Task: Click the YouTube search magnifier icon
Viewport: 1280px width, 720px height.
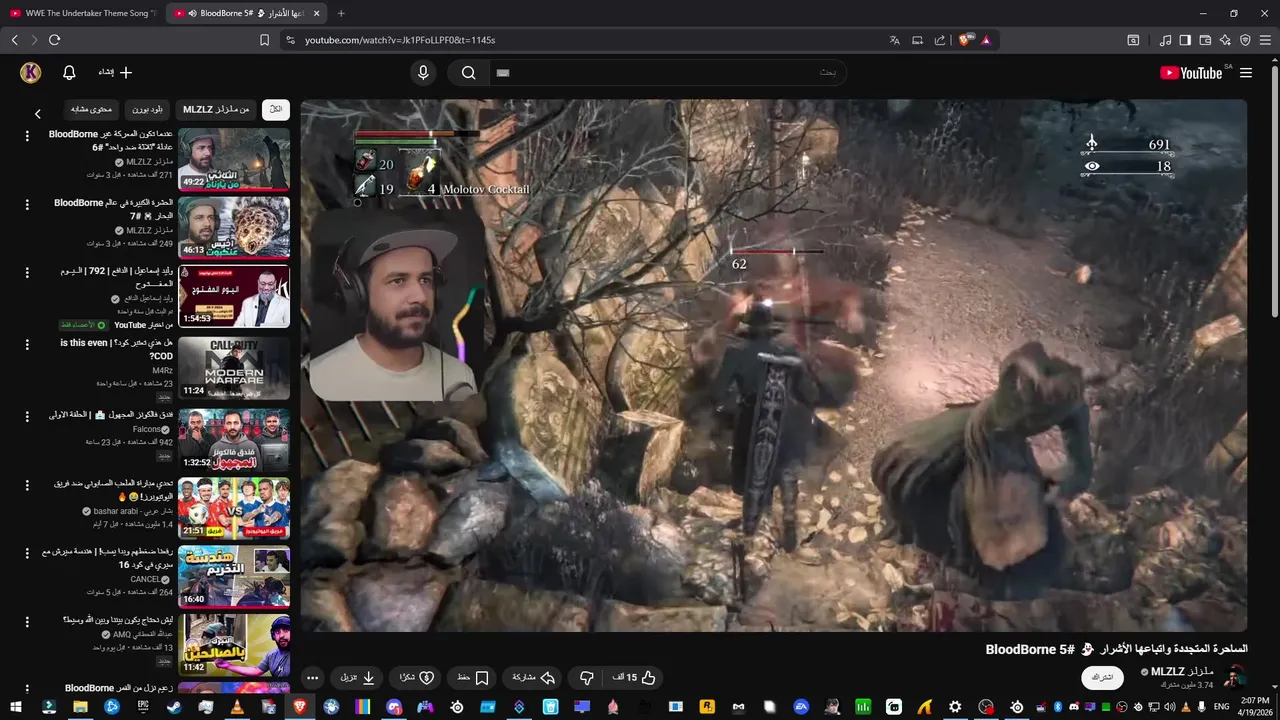Action: tap(468, 72)
